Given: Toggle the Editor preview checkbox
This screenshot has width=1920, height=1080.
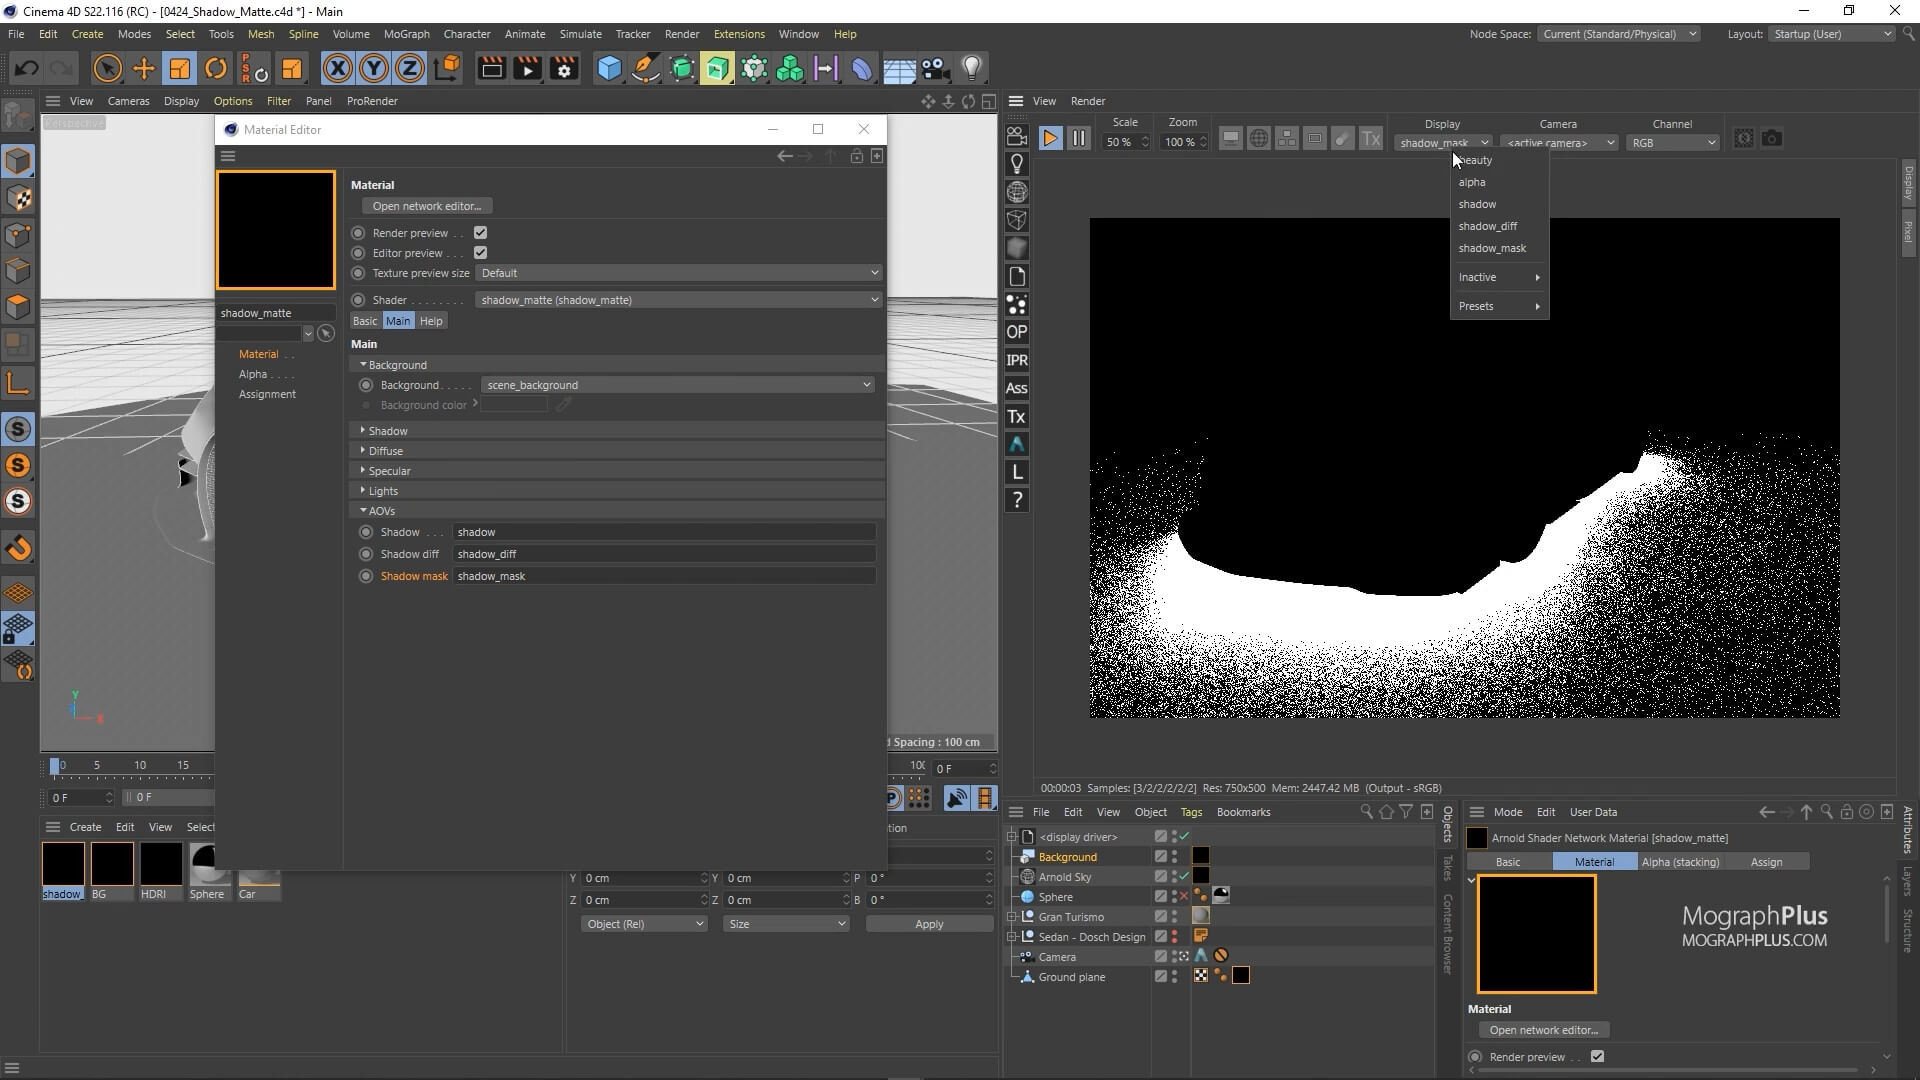Looking at the screenshot, I should [x=480, y=252].
